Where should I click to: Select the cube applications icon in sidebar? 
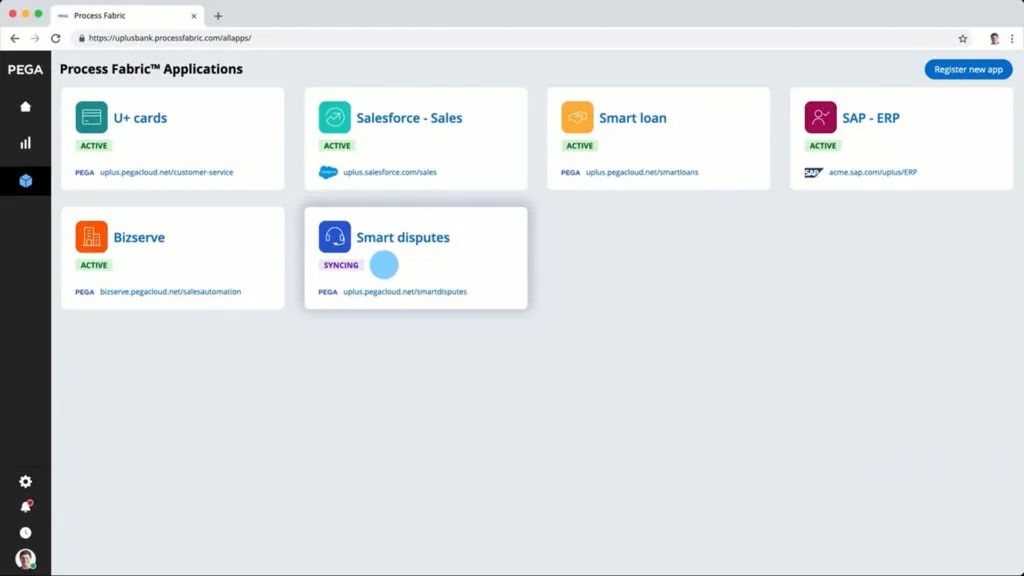(x=25, y=181)
